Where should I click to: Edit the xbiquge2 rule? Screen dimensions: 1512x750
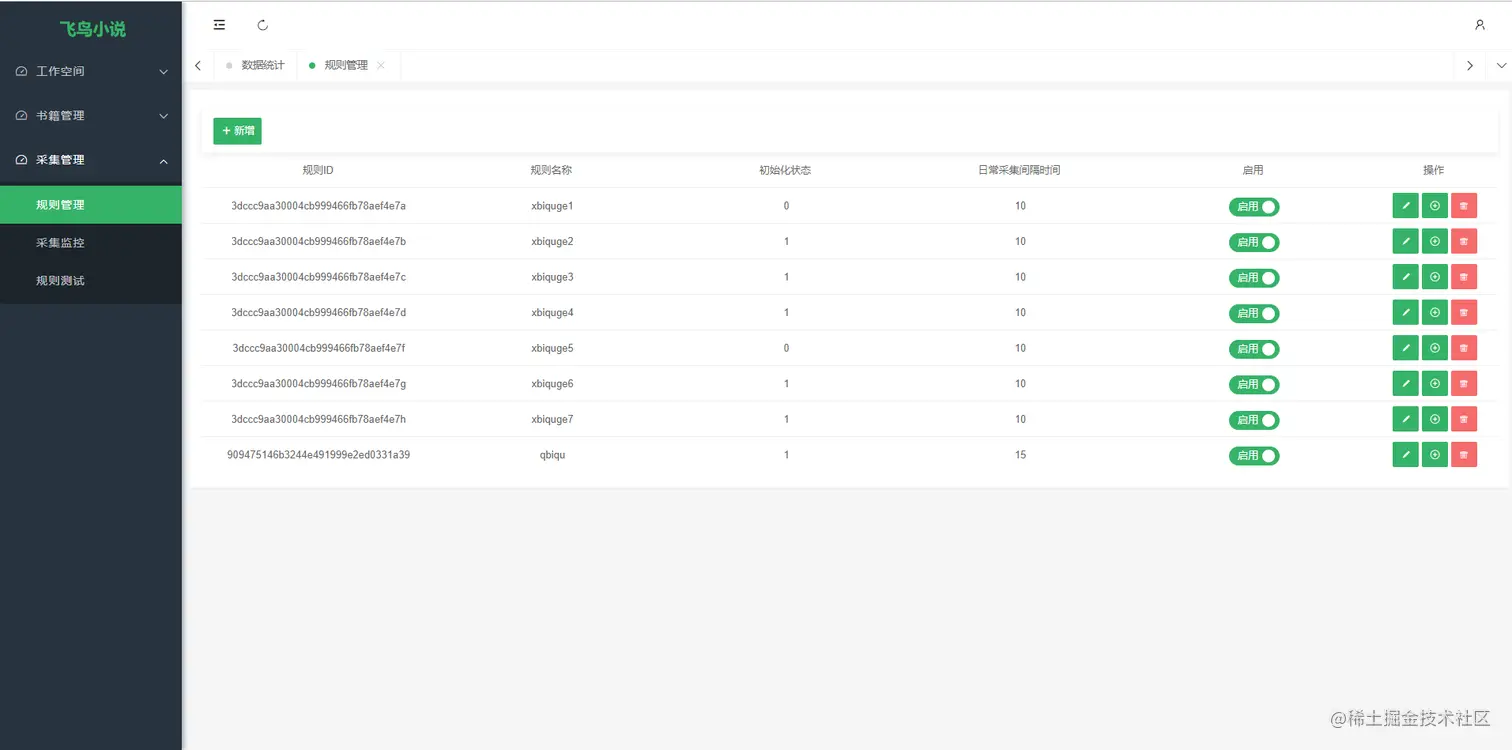point(1405,241)
